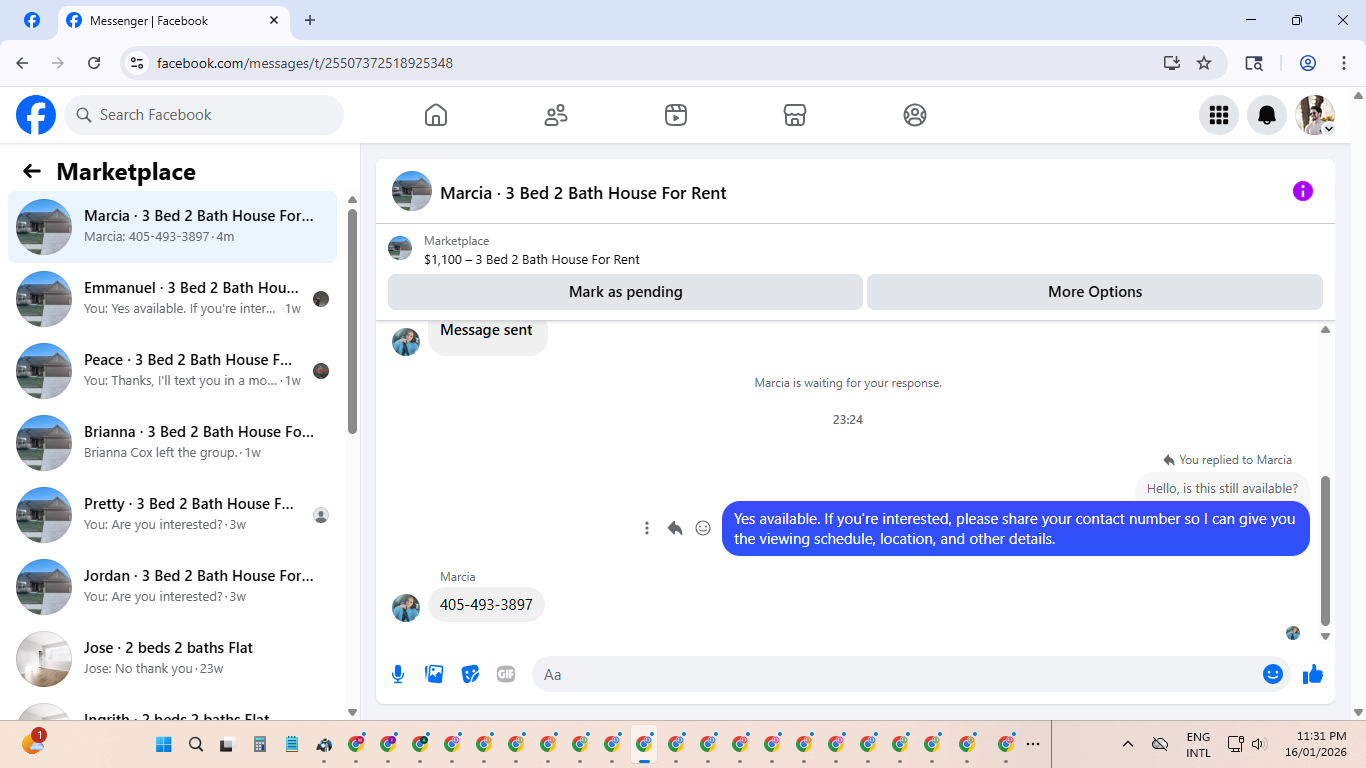Click the browser address bar URL
The image size is (1366, 768).
tap(305, 63)
